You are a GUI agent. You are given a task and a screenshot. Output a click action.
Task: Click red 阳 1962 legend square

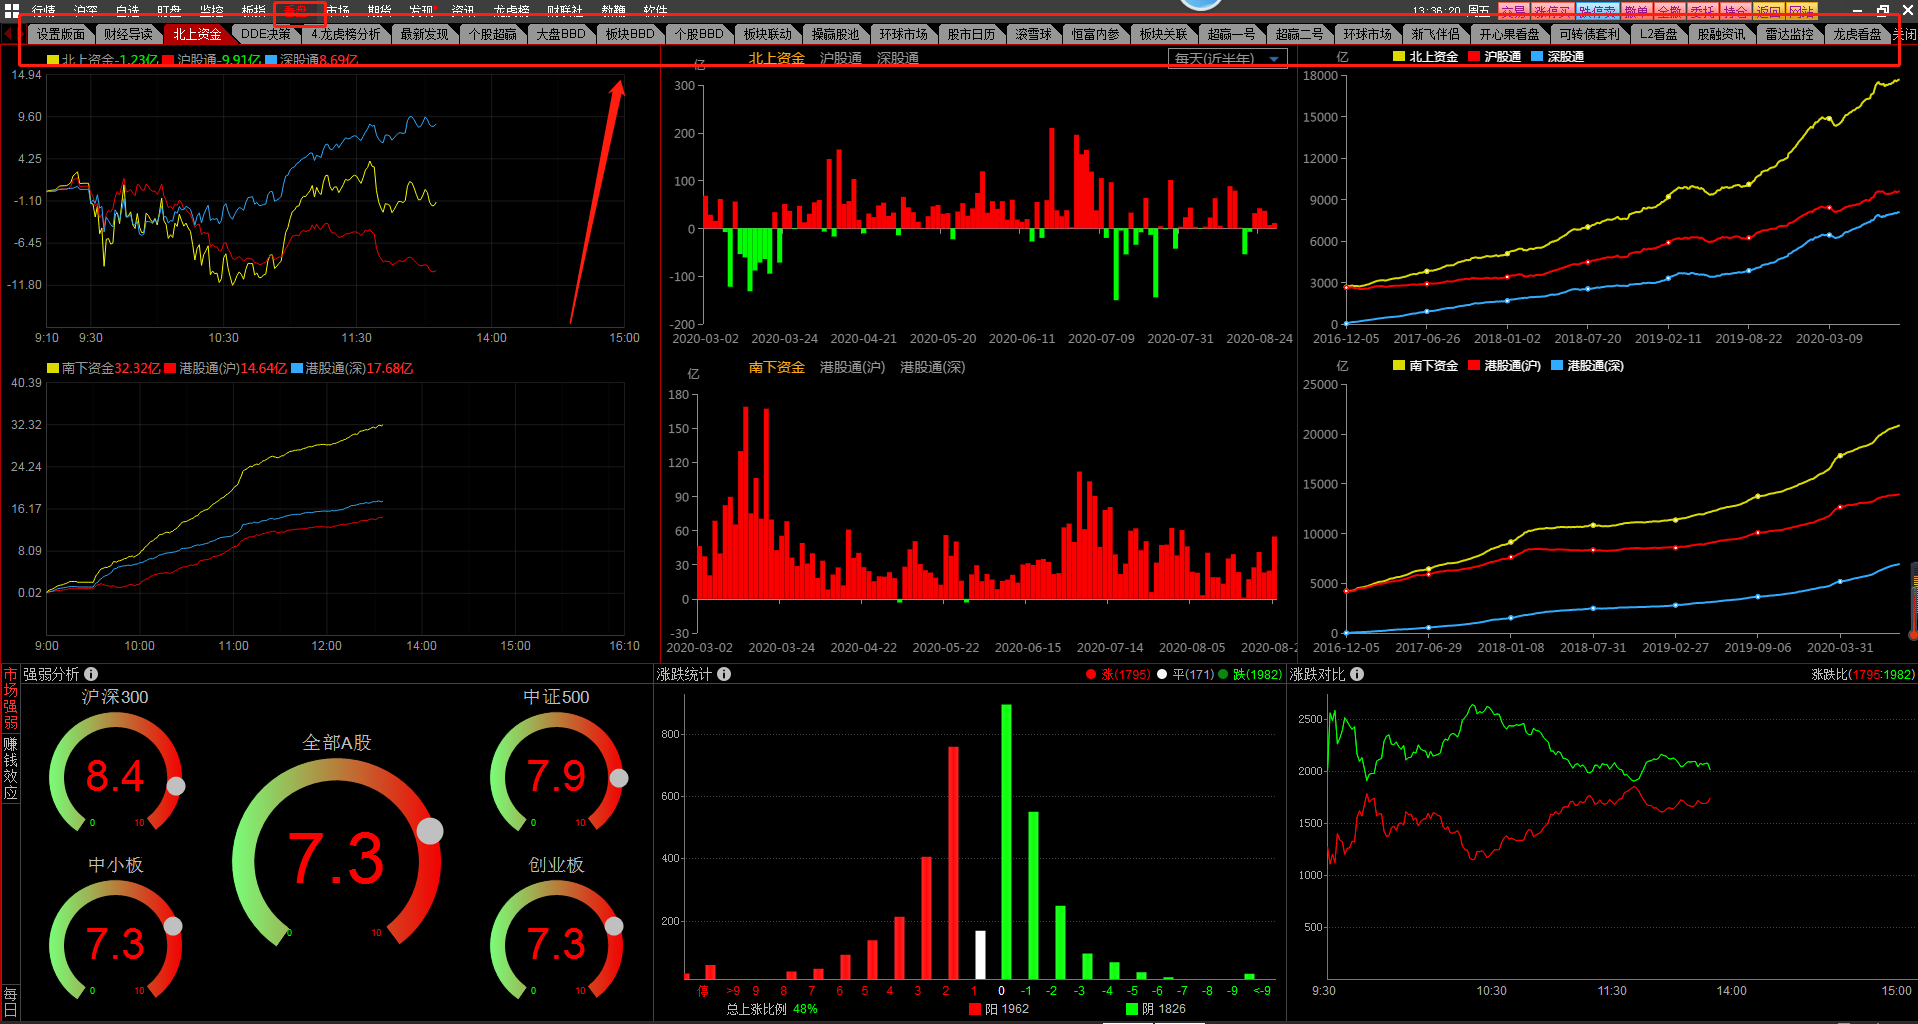(975, 1009)
